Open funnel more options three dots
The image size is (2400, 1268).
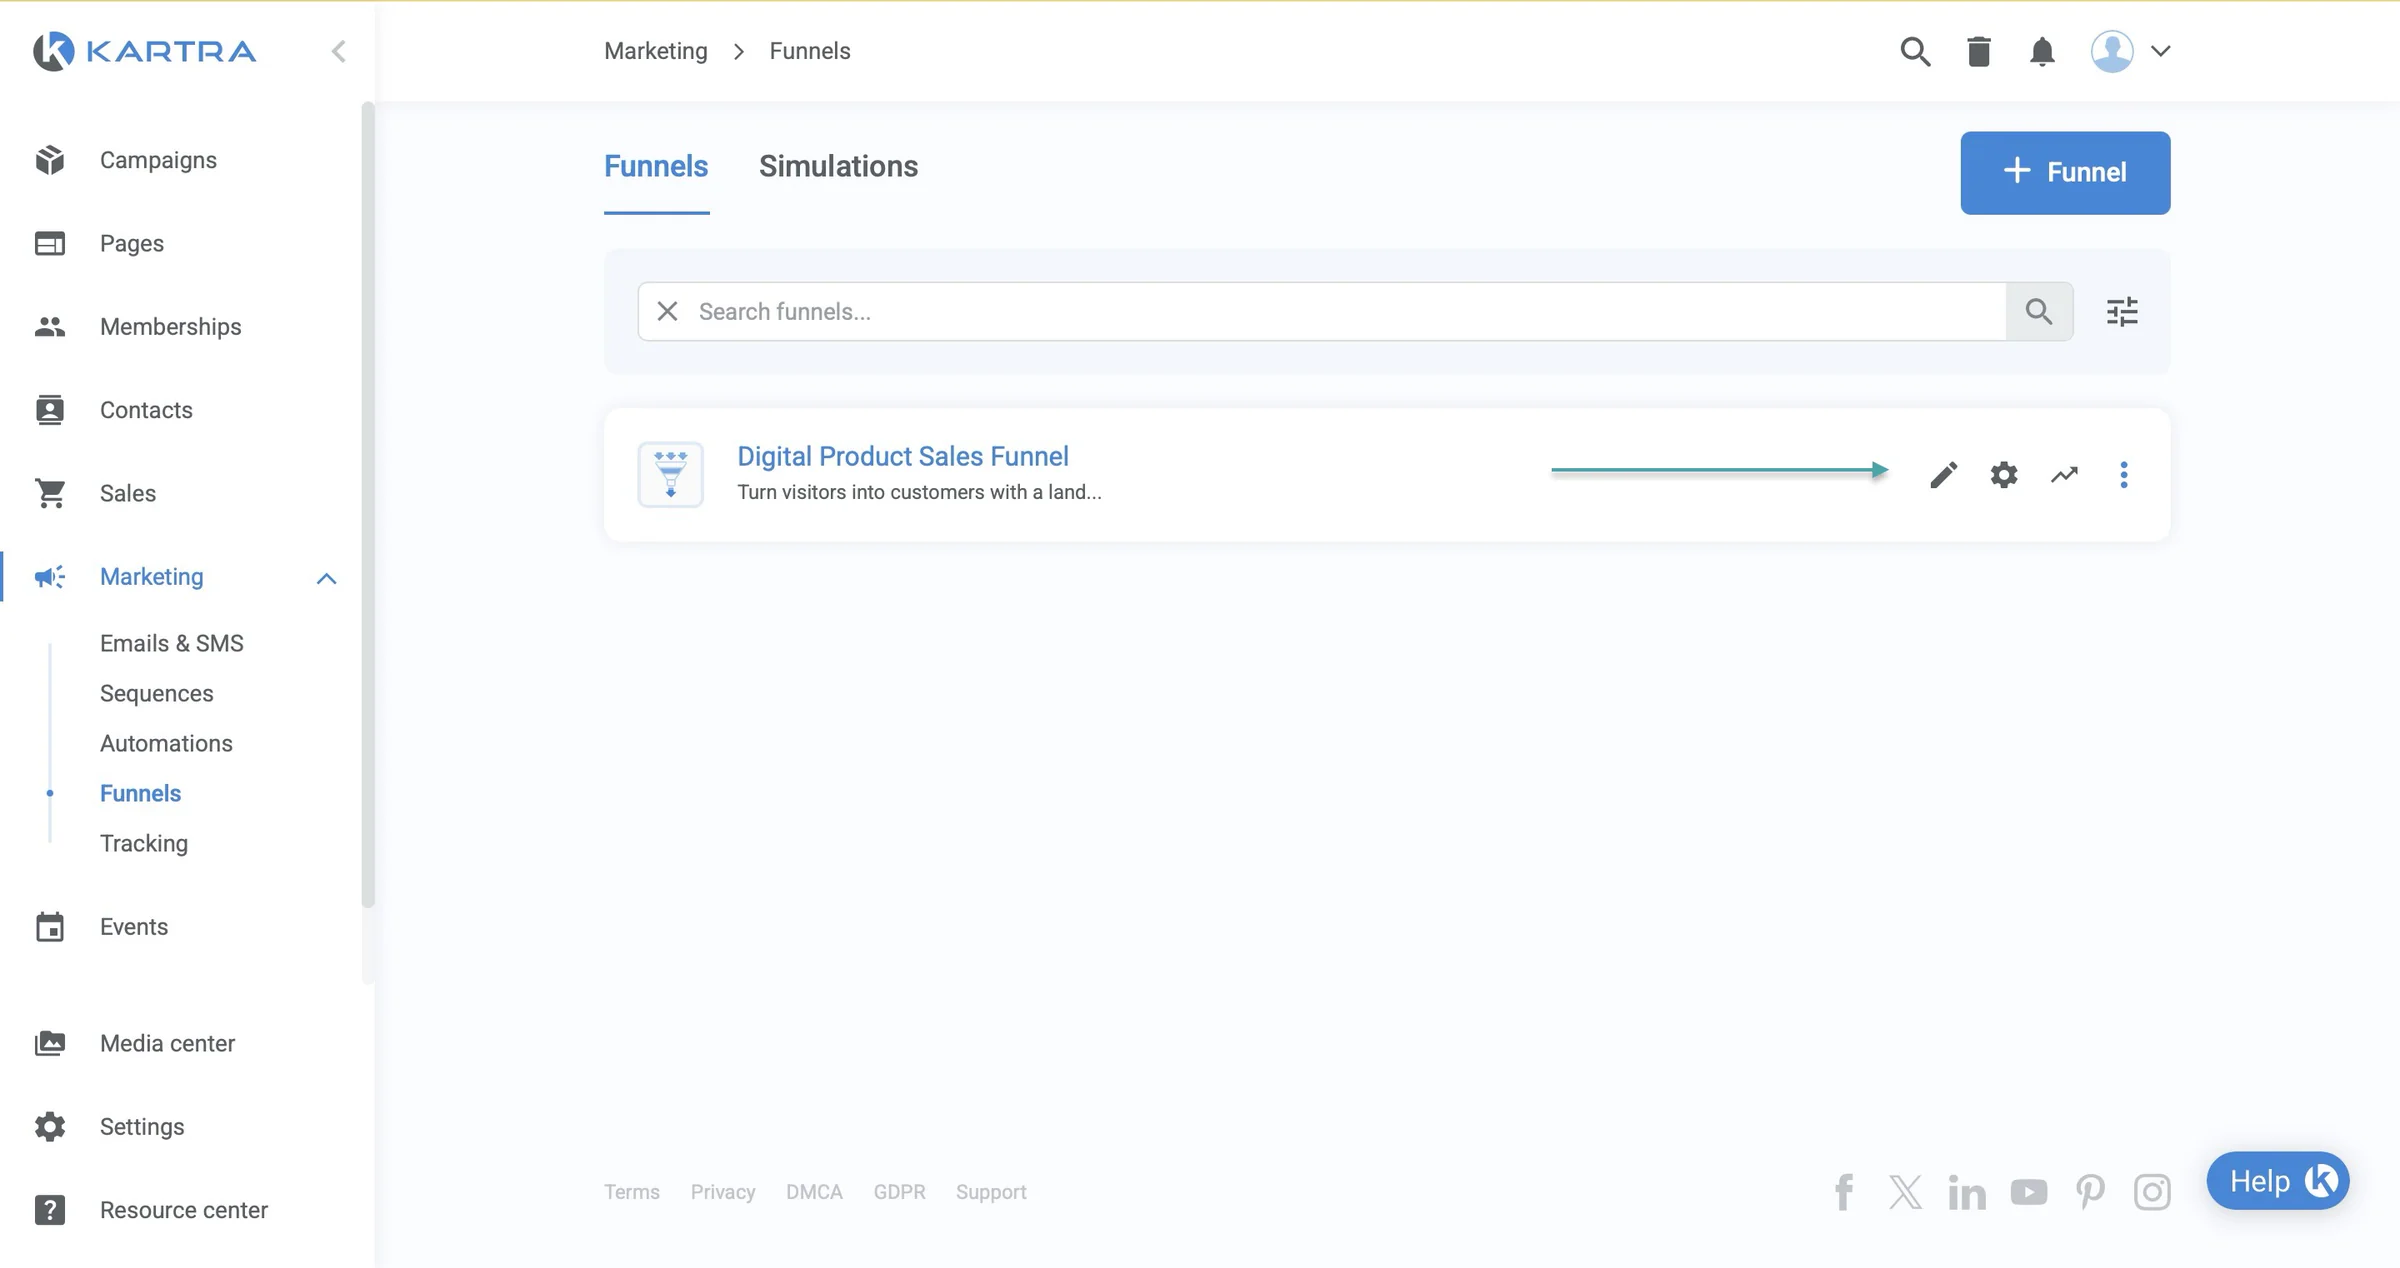tap(2124, 474)
